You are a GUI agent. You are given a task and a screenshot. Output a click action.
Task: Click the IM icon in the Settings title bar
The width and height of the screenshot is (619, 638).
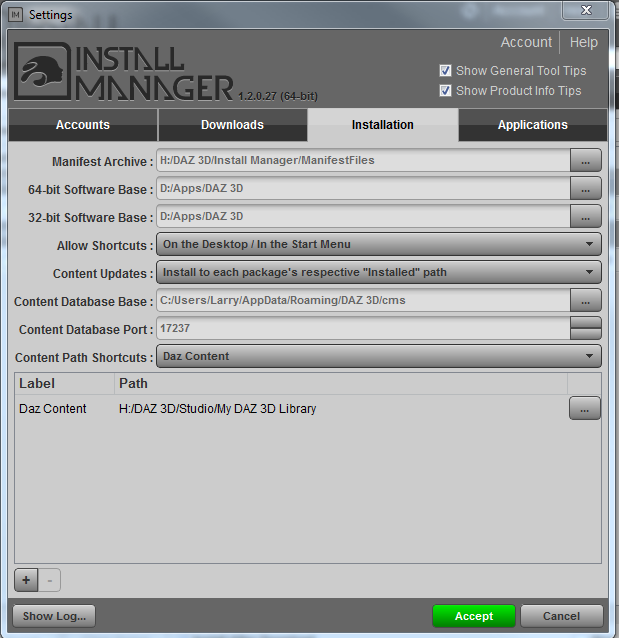click(16, 15)
